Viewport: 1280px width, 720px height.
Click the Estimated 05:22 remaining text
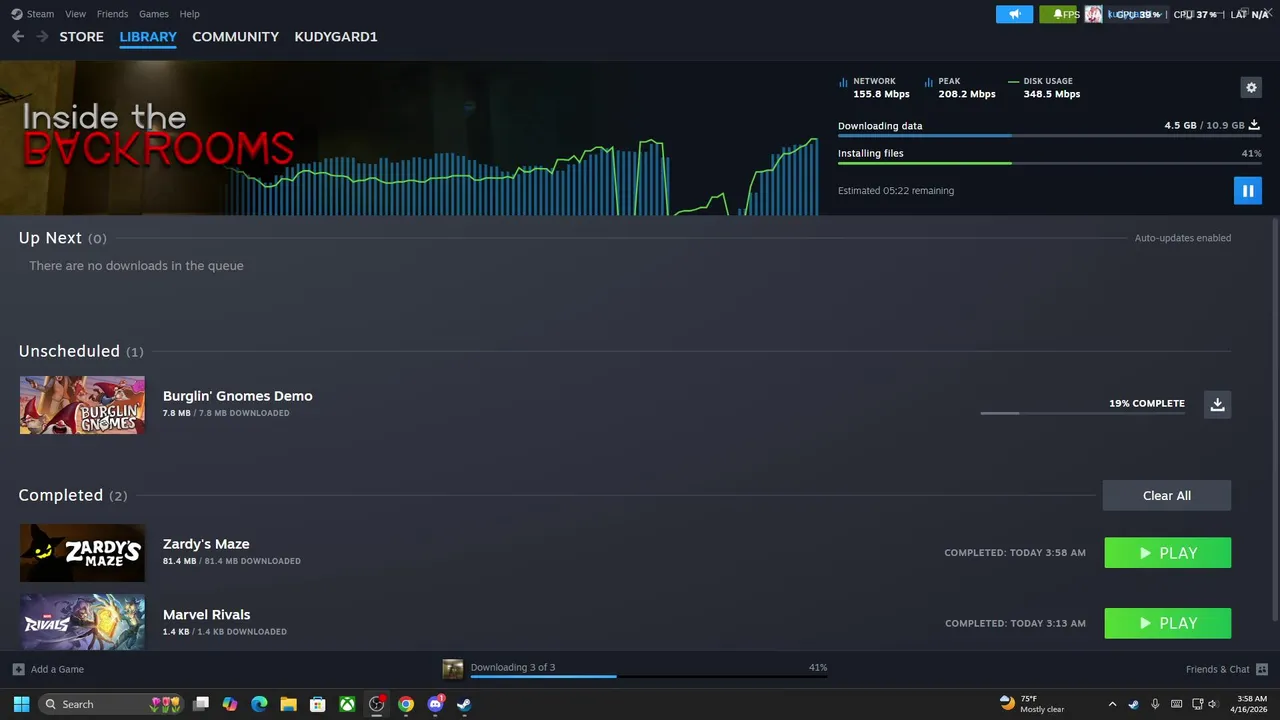[x=896, y=190]
